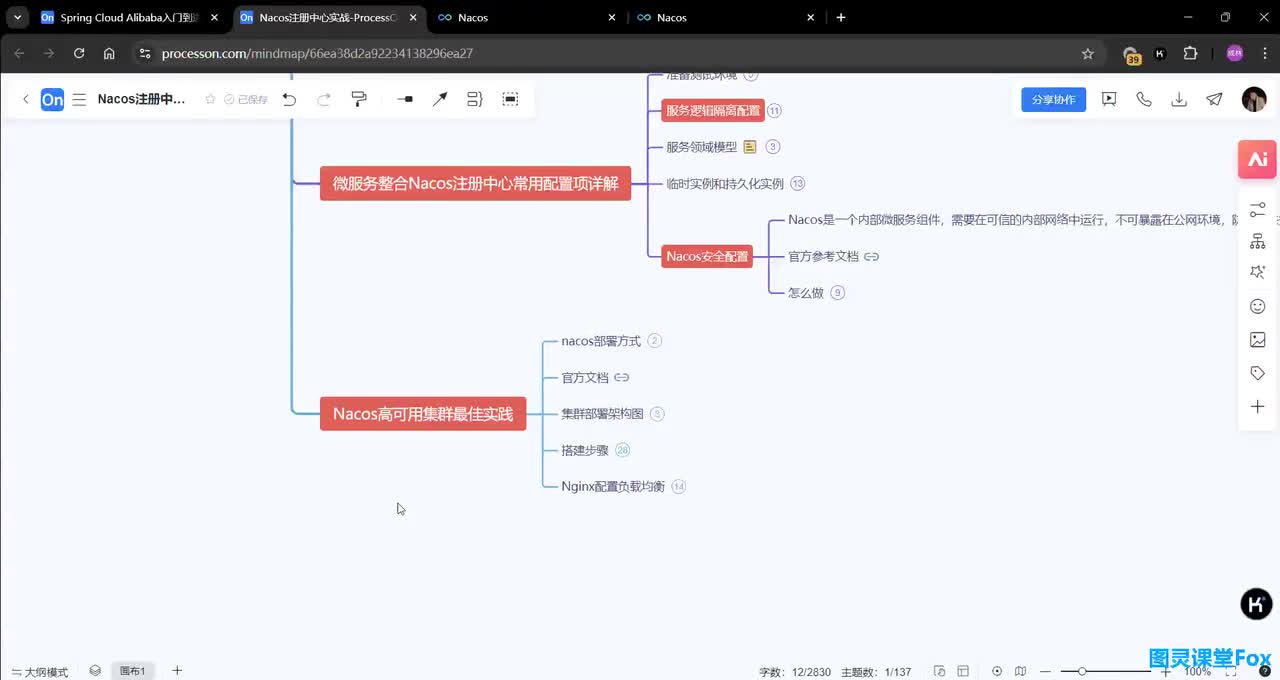Select the 服务逻辑隔离配置 node
The width and height of the screenshot is (1280, 680).
tap(713, 111)
